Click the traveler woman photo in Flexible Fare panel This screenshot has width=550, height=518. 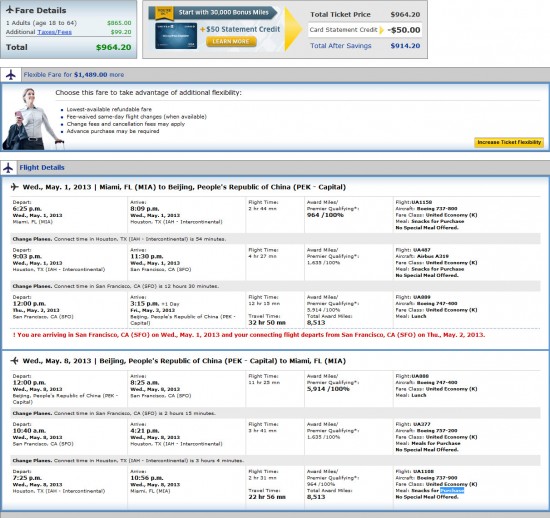click(33, 119)
